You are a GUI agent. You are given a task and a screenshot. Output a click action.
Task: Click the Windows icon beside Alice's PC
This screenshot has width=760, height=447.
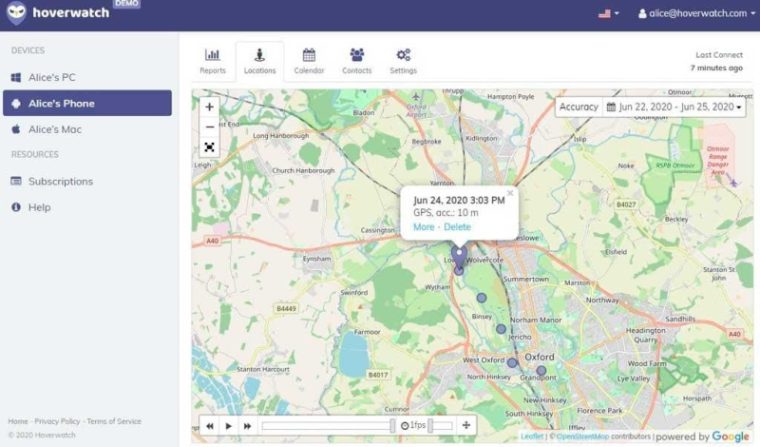pyautogui.click(x=16, y=77)
